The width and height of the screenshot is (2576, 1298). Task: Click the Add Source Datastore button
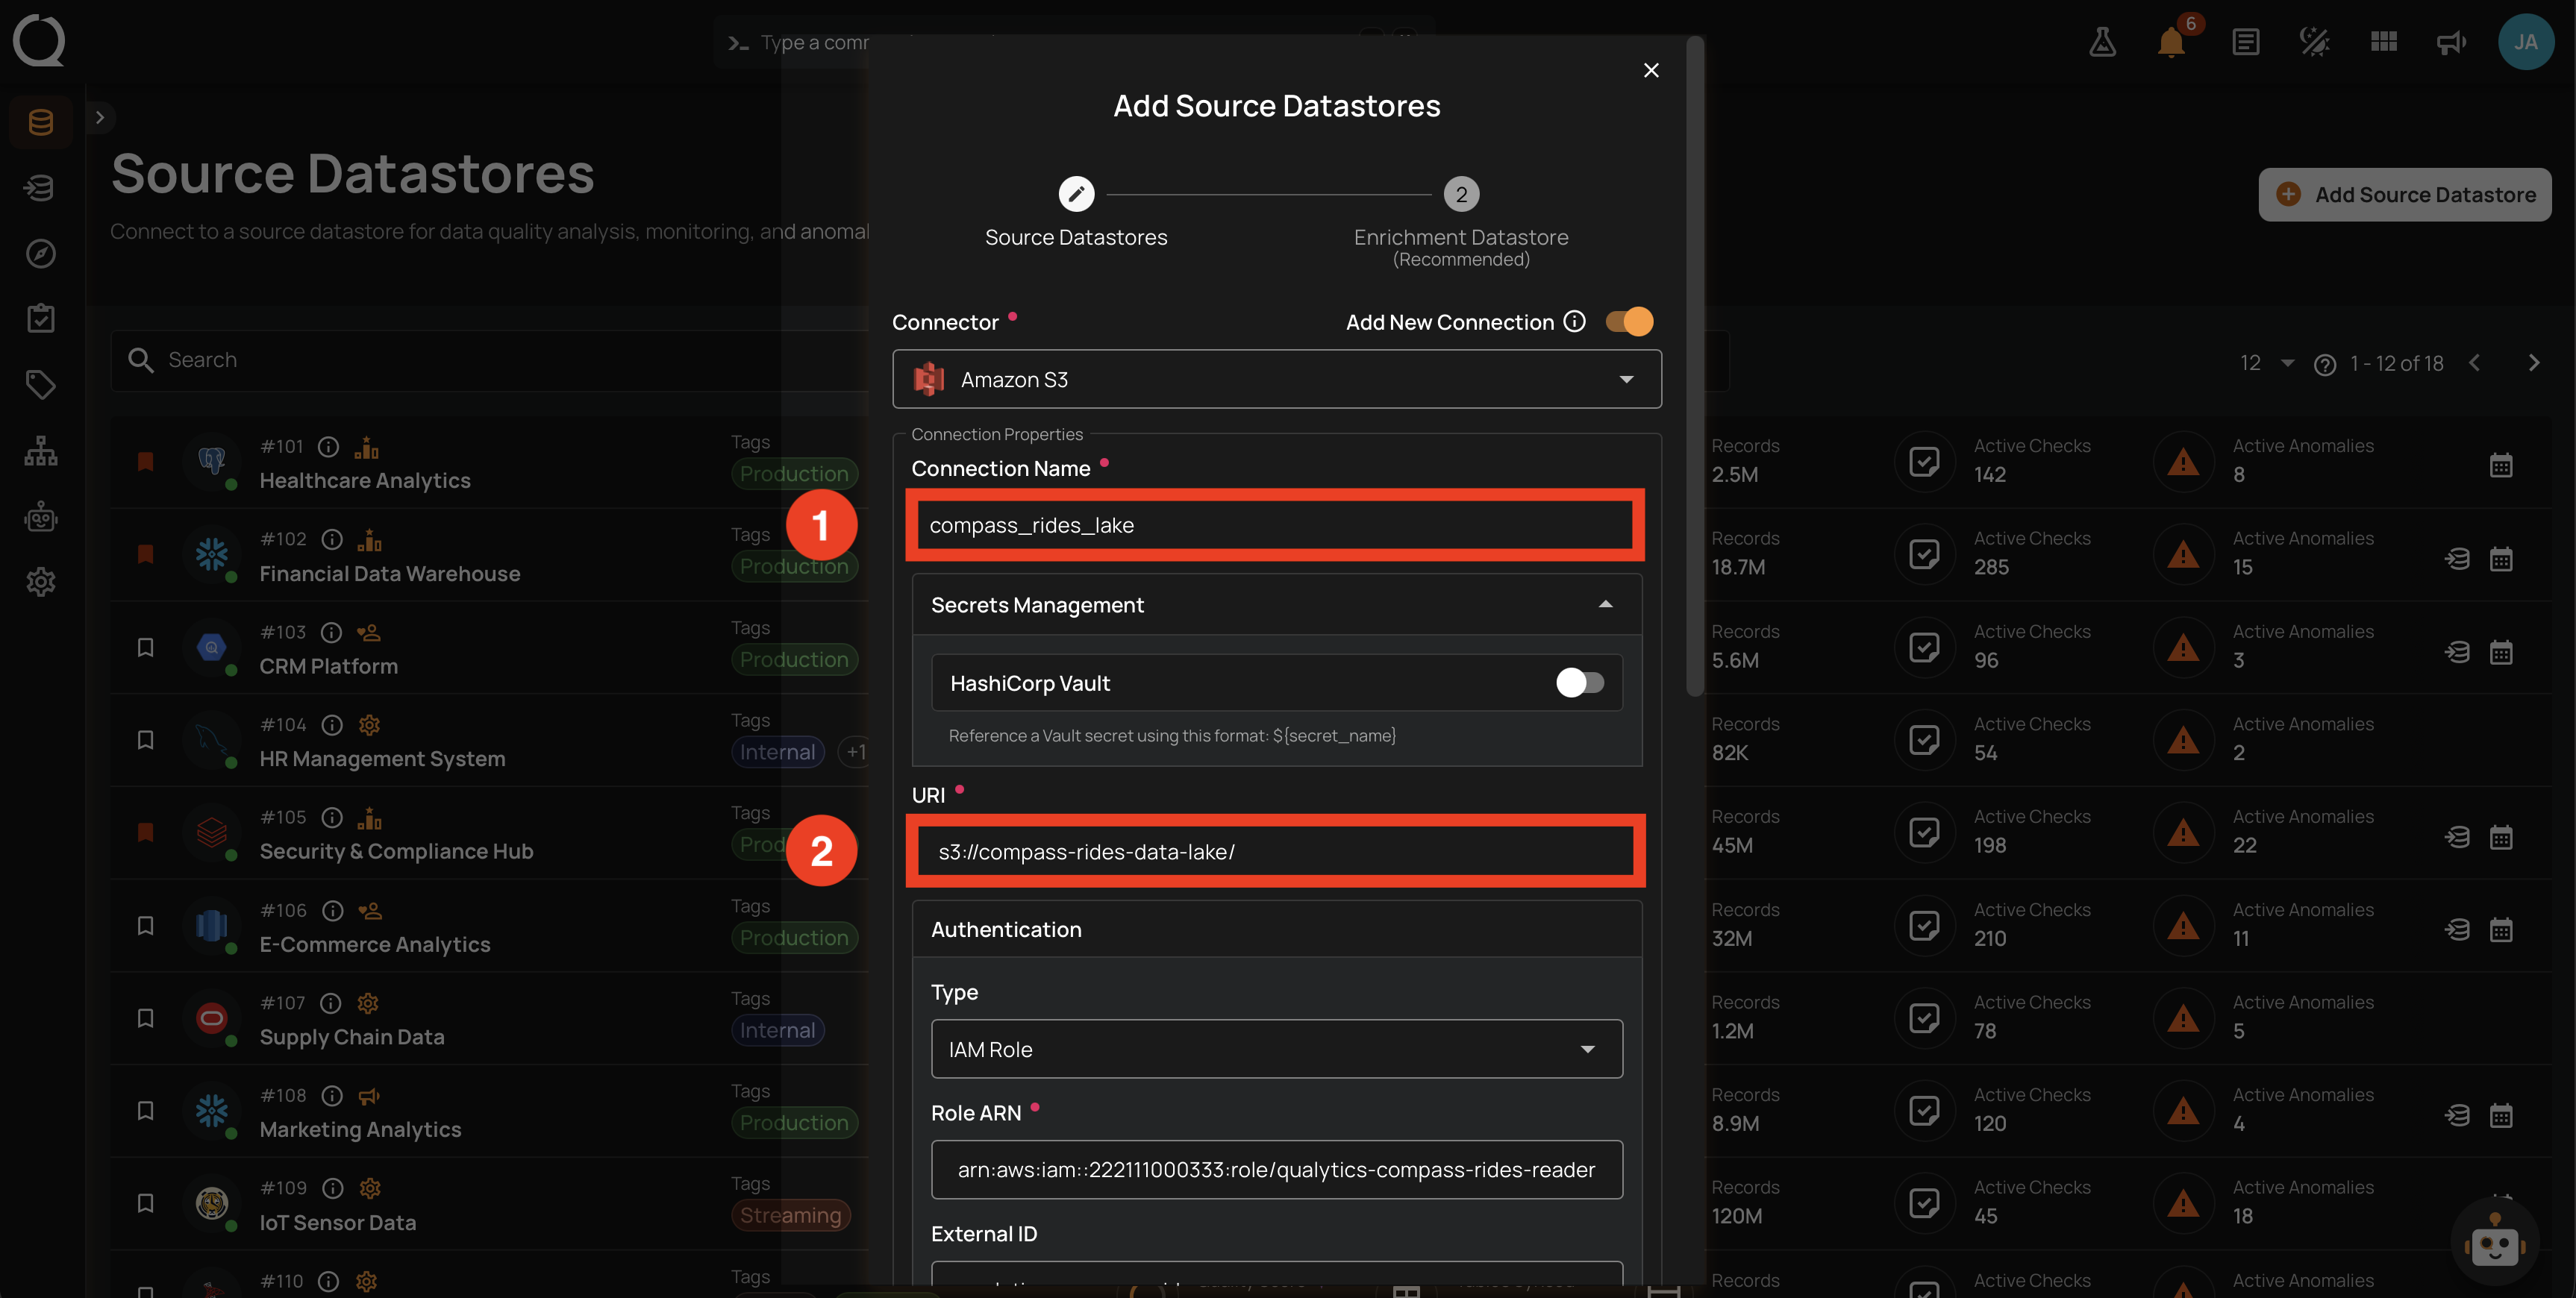point(2405,194)
